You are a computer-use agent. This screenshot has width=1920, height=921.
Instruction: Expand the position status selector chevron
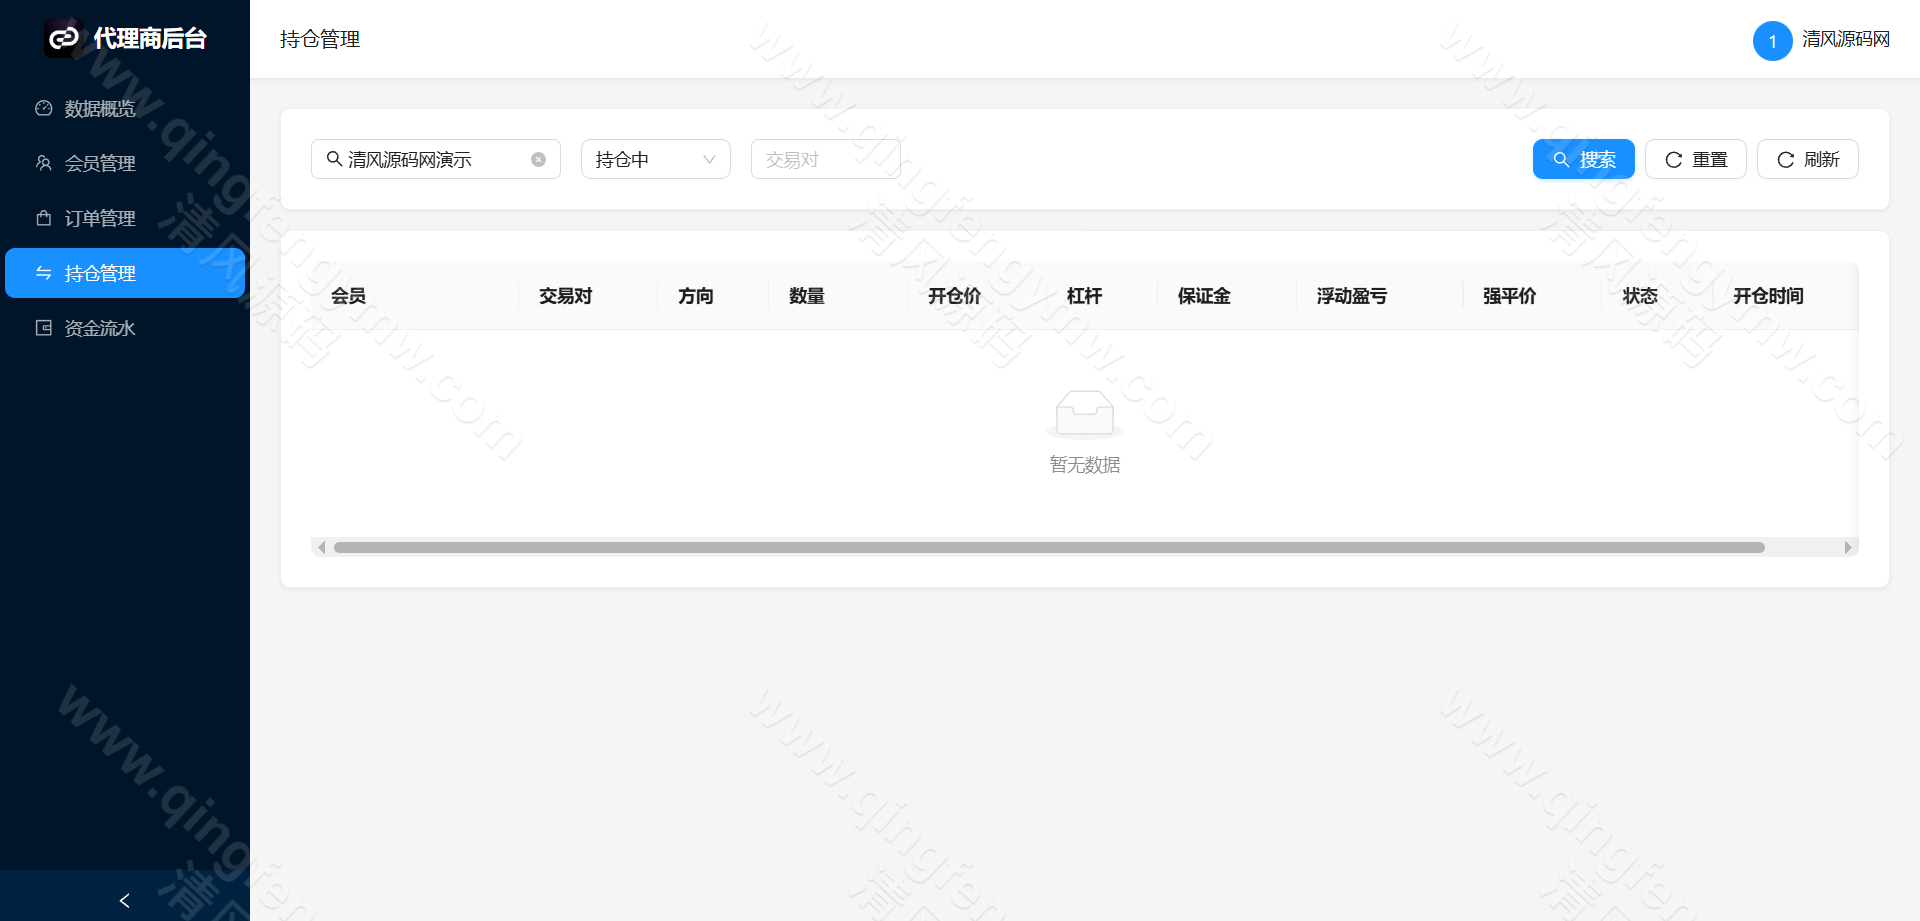(710, 158)
